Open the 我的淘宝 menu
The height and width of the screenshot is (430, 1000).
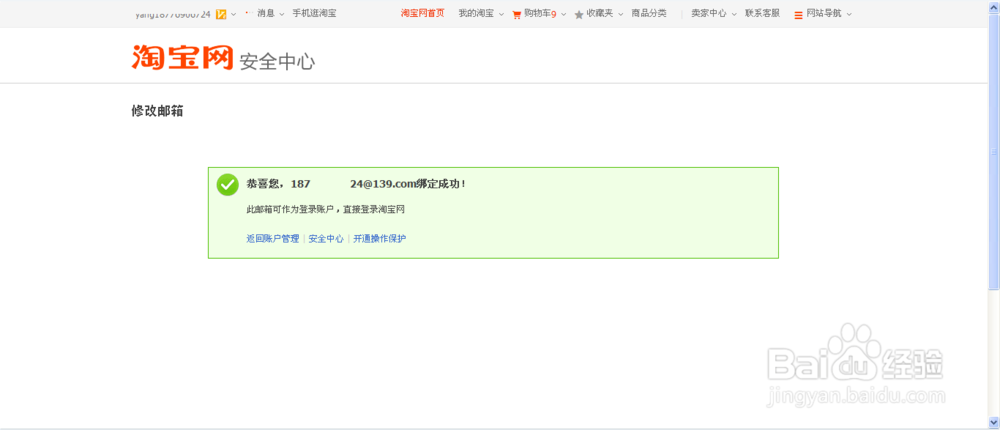click(476, 13)
